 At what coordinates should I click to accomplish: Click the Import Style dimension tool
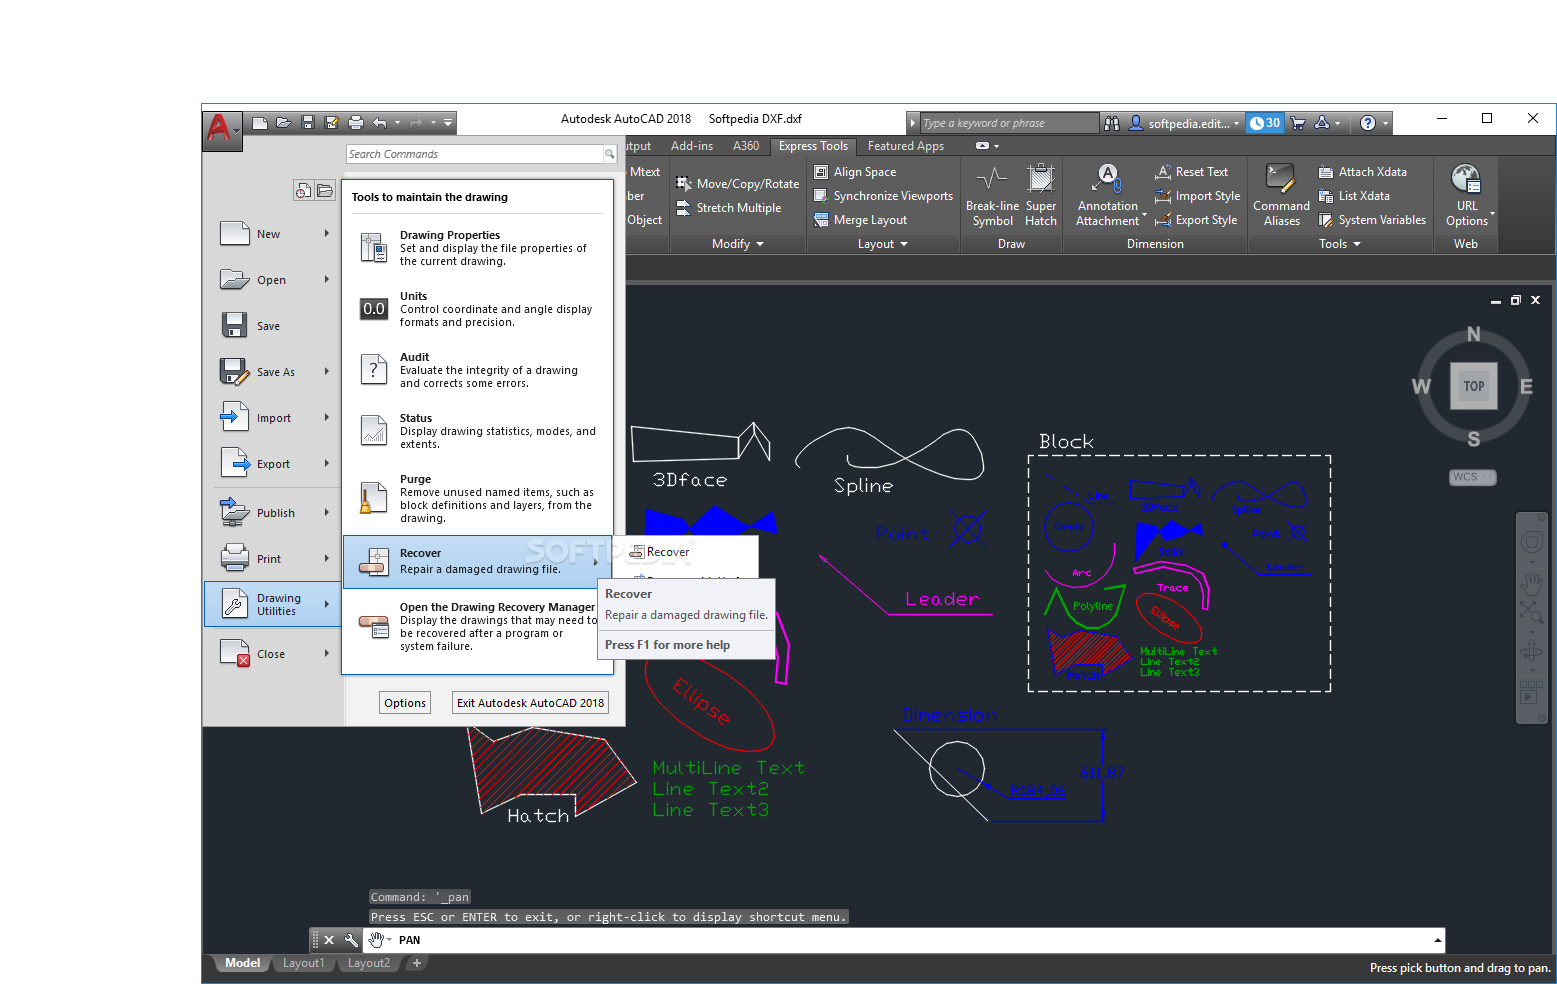tap(1198, 196)
